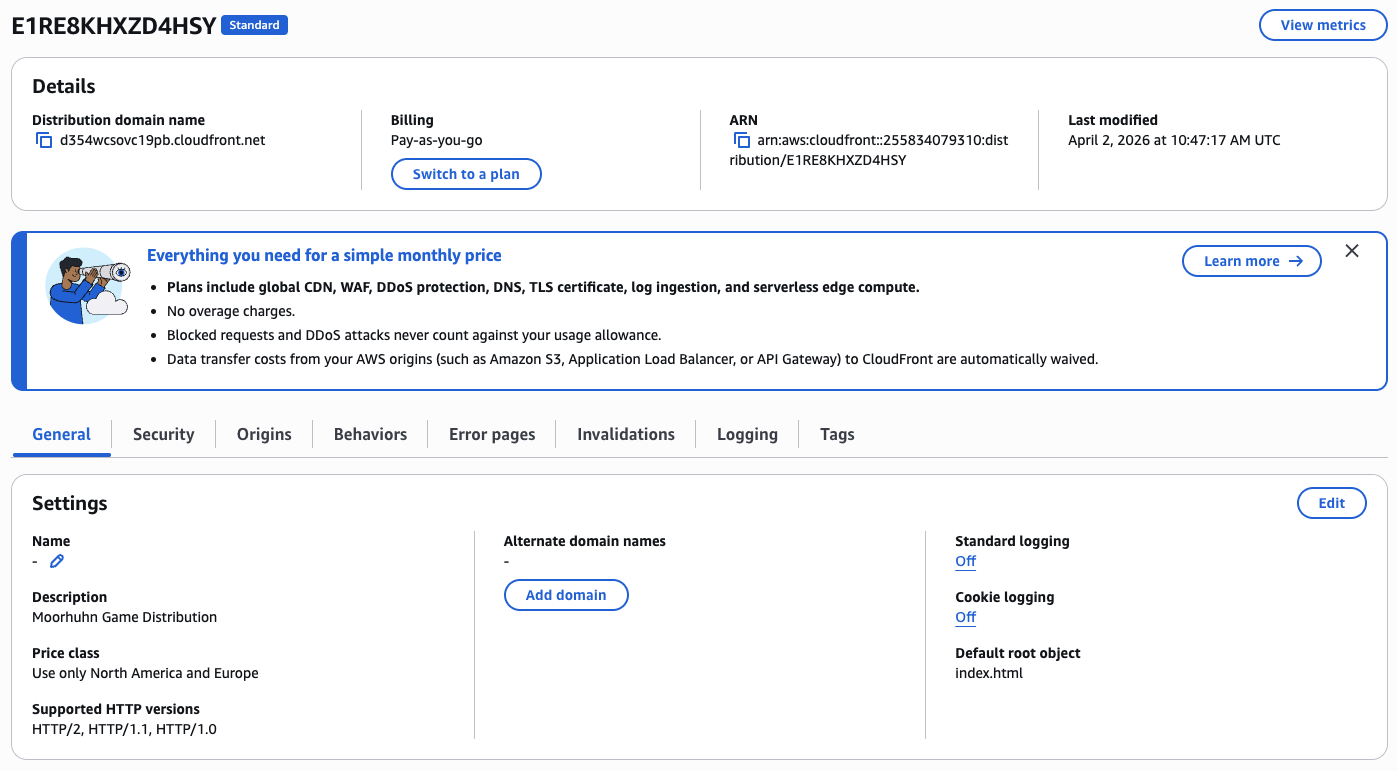Copy the distribution domain name
The image size is (1398, 771).
click(42, 140)
